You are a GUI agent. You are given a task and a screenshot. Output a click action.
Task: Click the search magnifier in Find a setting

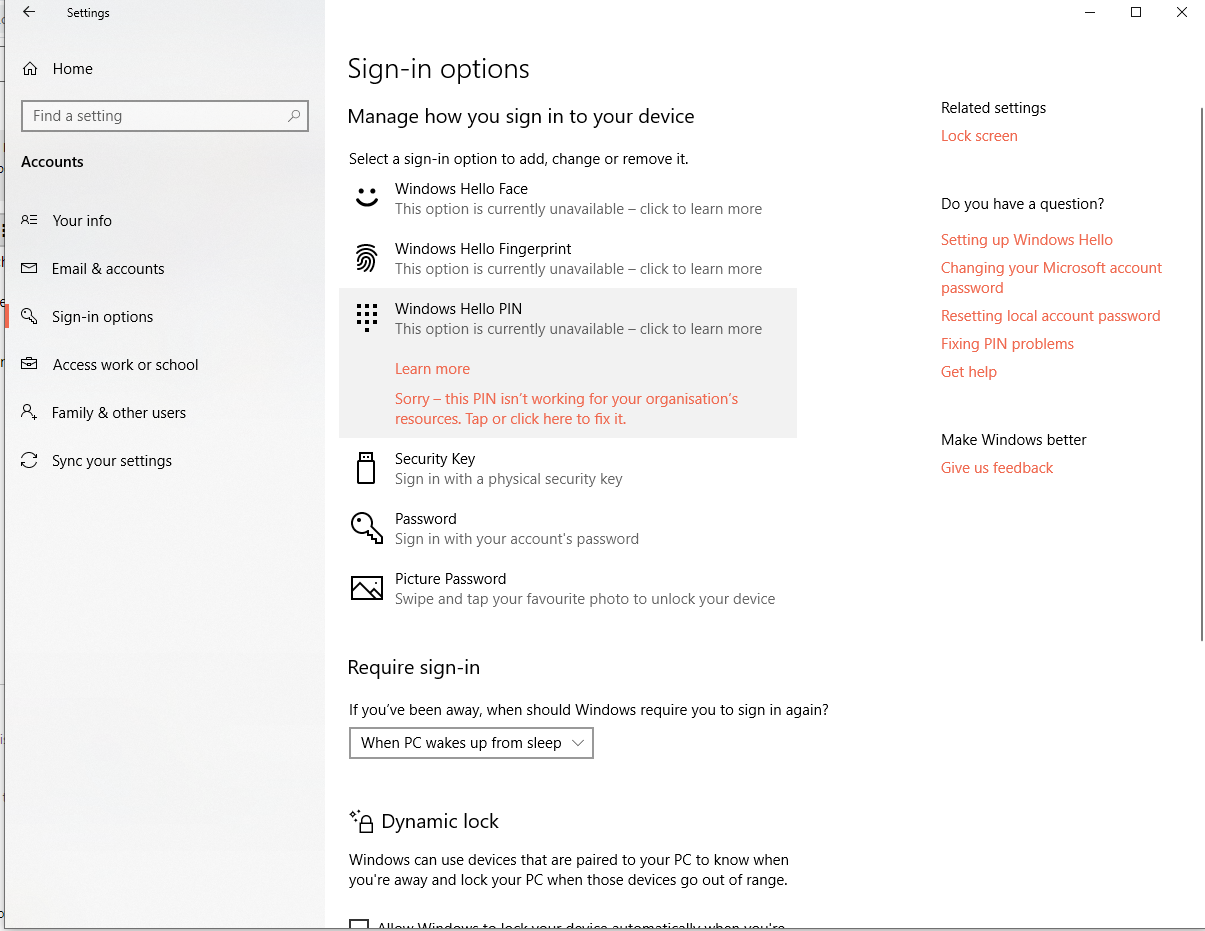294,116
